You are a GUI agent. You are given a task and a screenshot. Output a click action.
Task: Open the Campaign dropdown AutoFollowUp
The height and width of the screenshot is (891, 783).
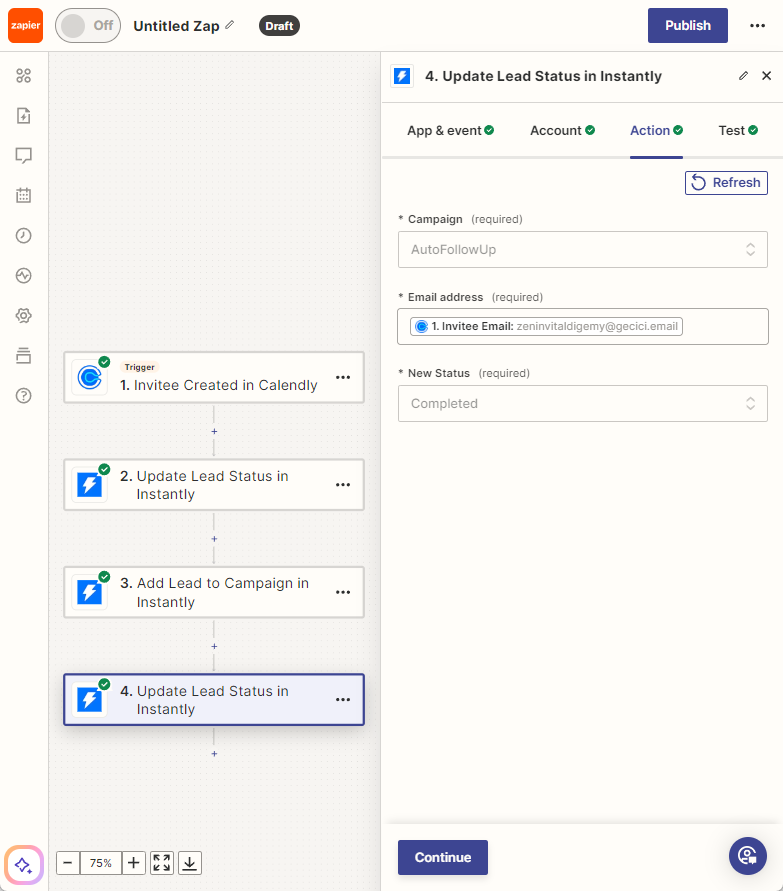point(582,249)
